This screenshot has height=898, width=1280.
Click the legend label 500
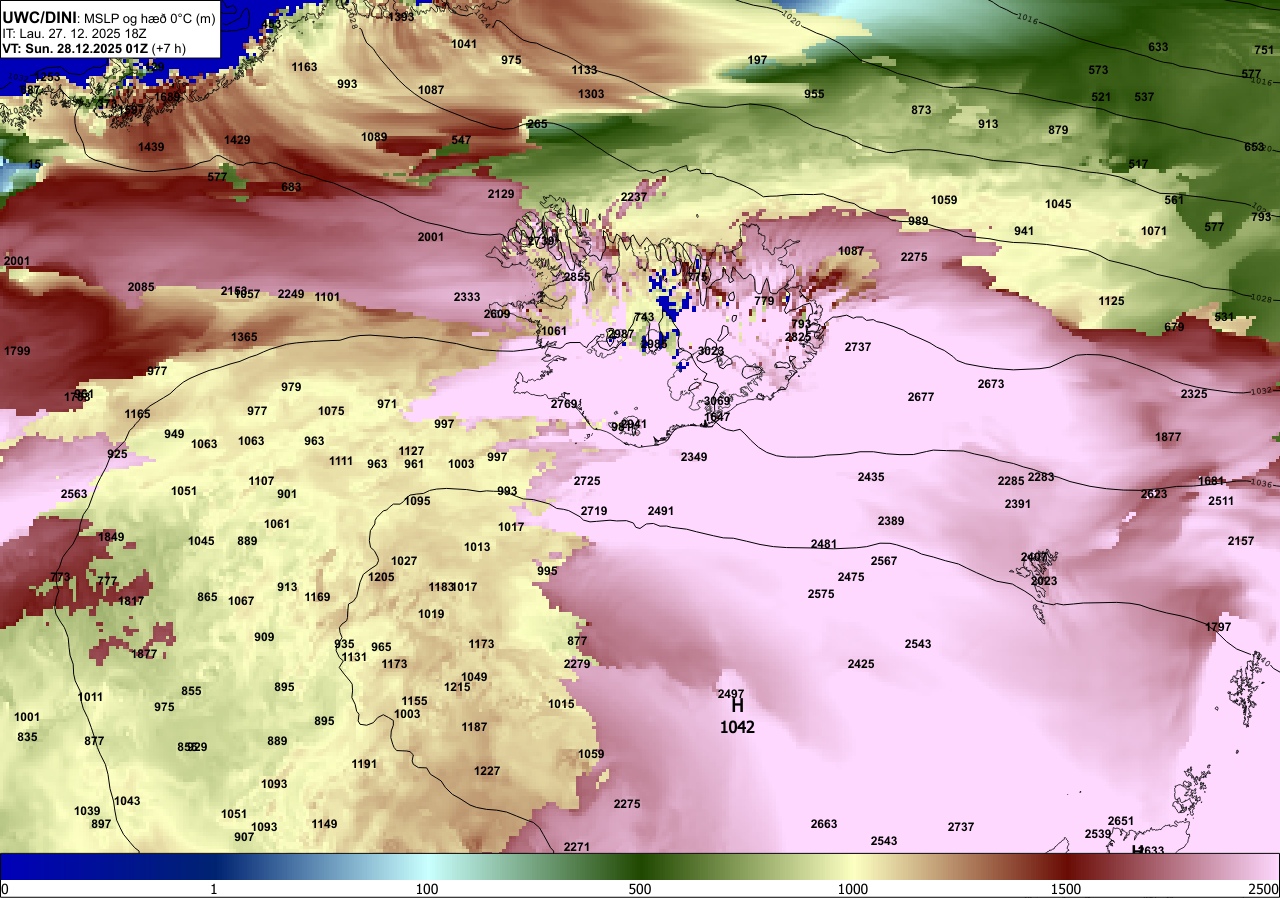point(640,889)
